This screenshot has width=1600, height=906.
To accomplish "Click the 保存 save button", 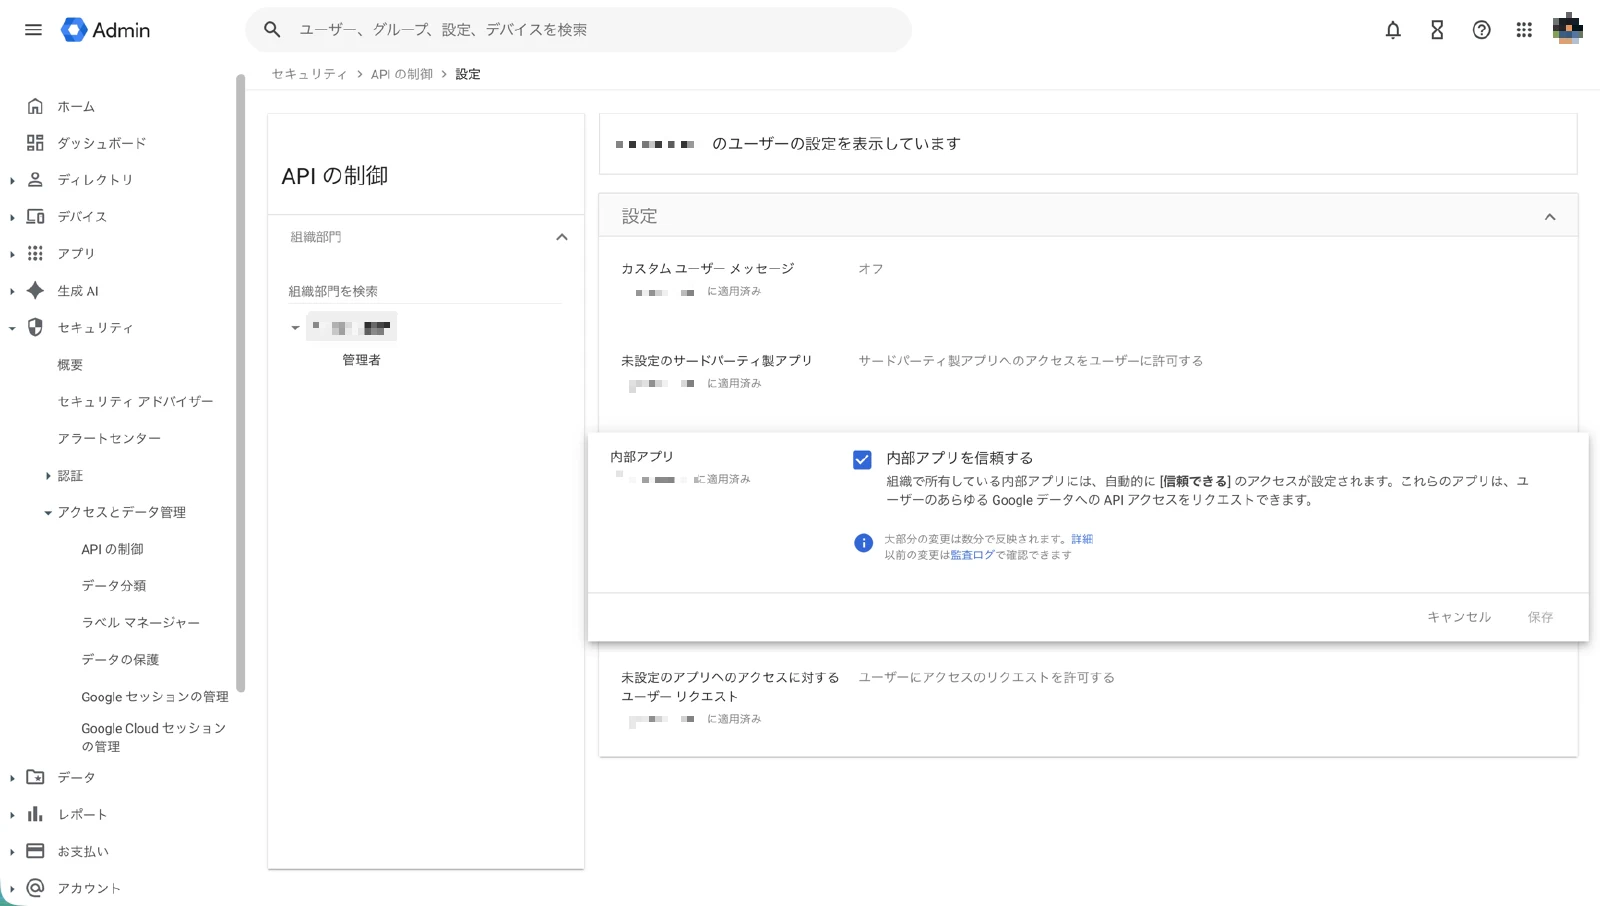I will pos(1539,617).
